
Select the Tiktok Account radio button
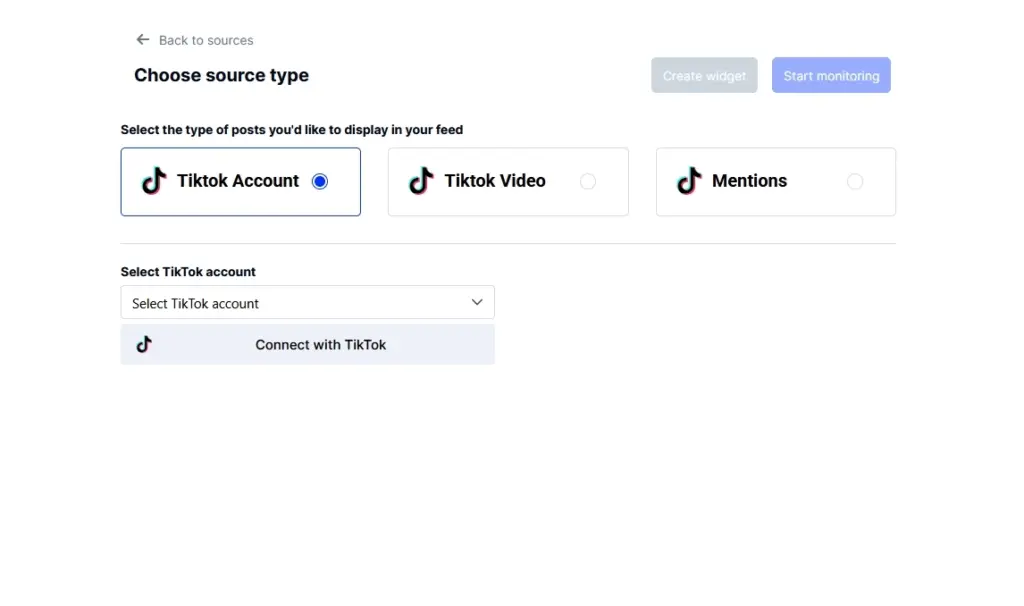(x=320, y=182)
